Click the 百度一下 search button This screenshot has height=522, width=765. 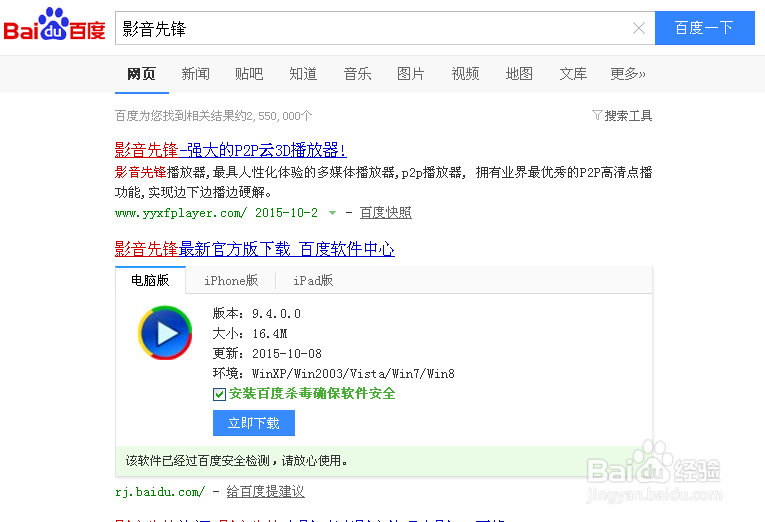(705, 28)
